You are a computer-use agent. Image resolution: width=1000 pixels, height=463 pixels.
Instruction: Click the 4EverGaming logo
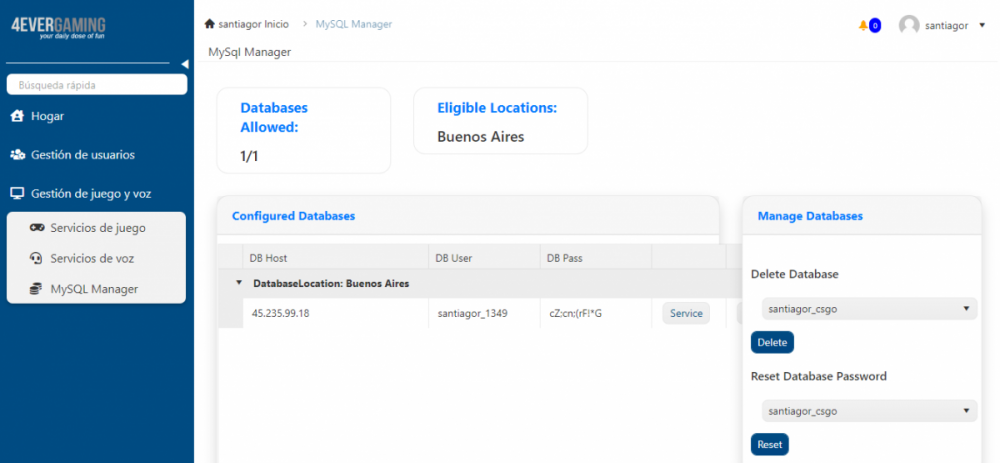click(58, 26)
